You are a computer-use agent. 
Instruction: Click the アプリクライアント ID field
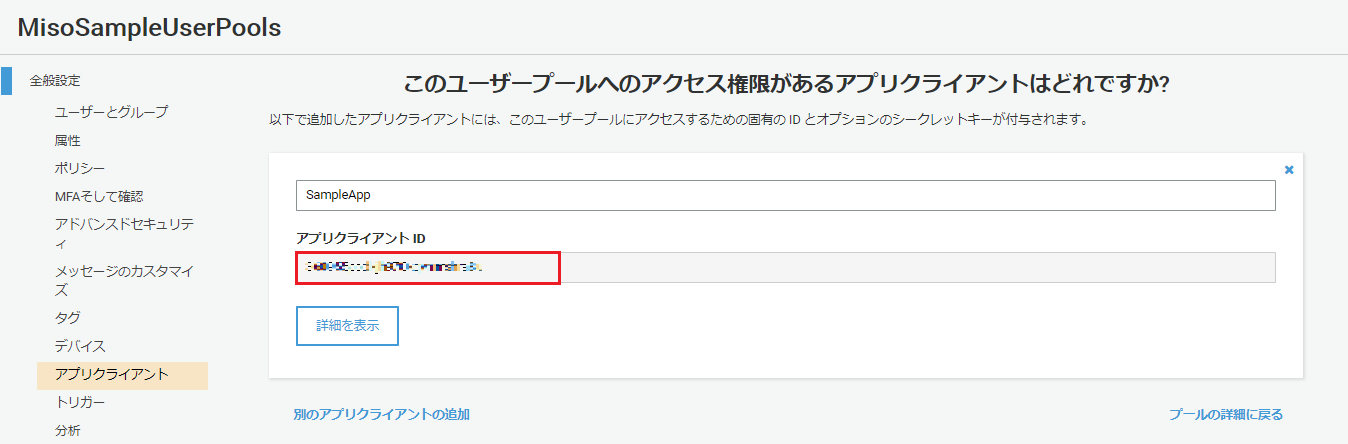[785, 268]
